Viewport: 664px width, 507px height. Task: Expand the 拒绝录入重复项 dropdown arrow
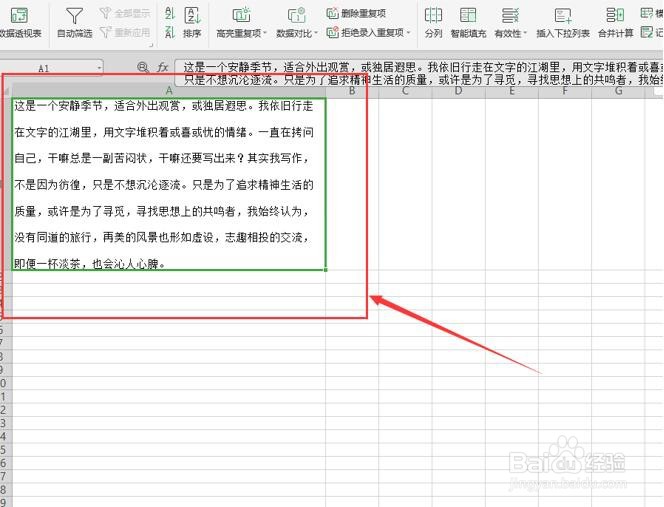409,32
